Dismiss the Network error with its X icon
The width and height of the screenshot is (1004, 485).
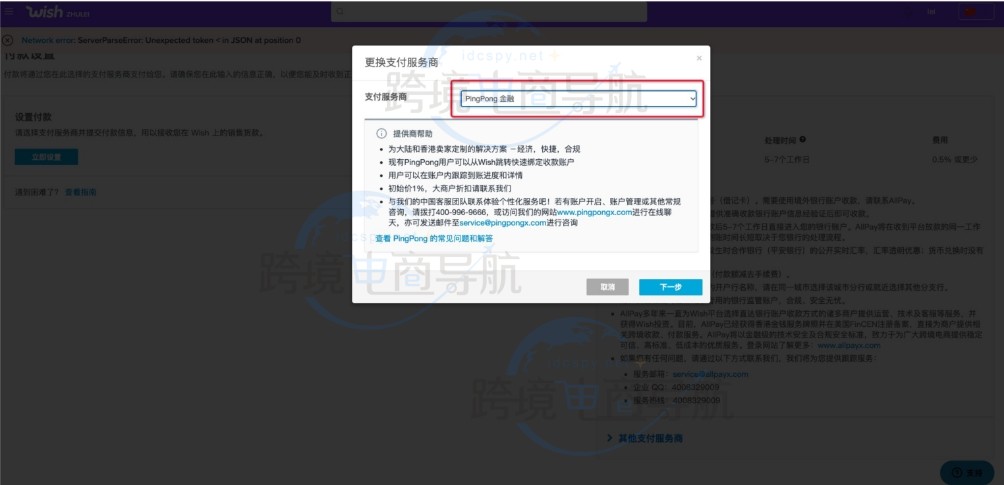8,40
